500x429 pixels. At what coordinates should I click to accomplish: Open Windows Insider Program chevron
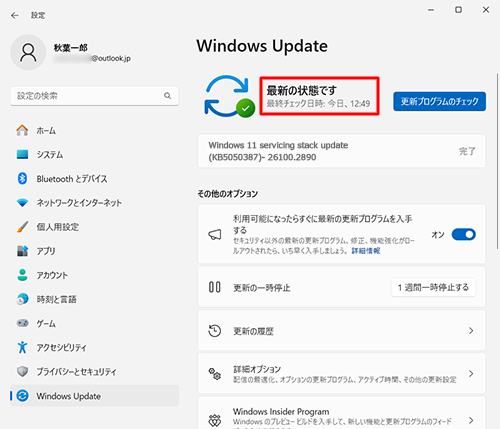click(x=471, y=420)
